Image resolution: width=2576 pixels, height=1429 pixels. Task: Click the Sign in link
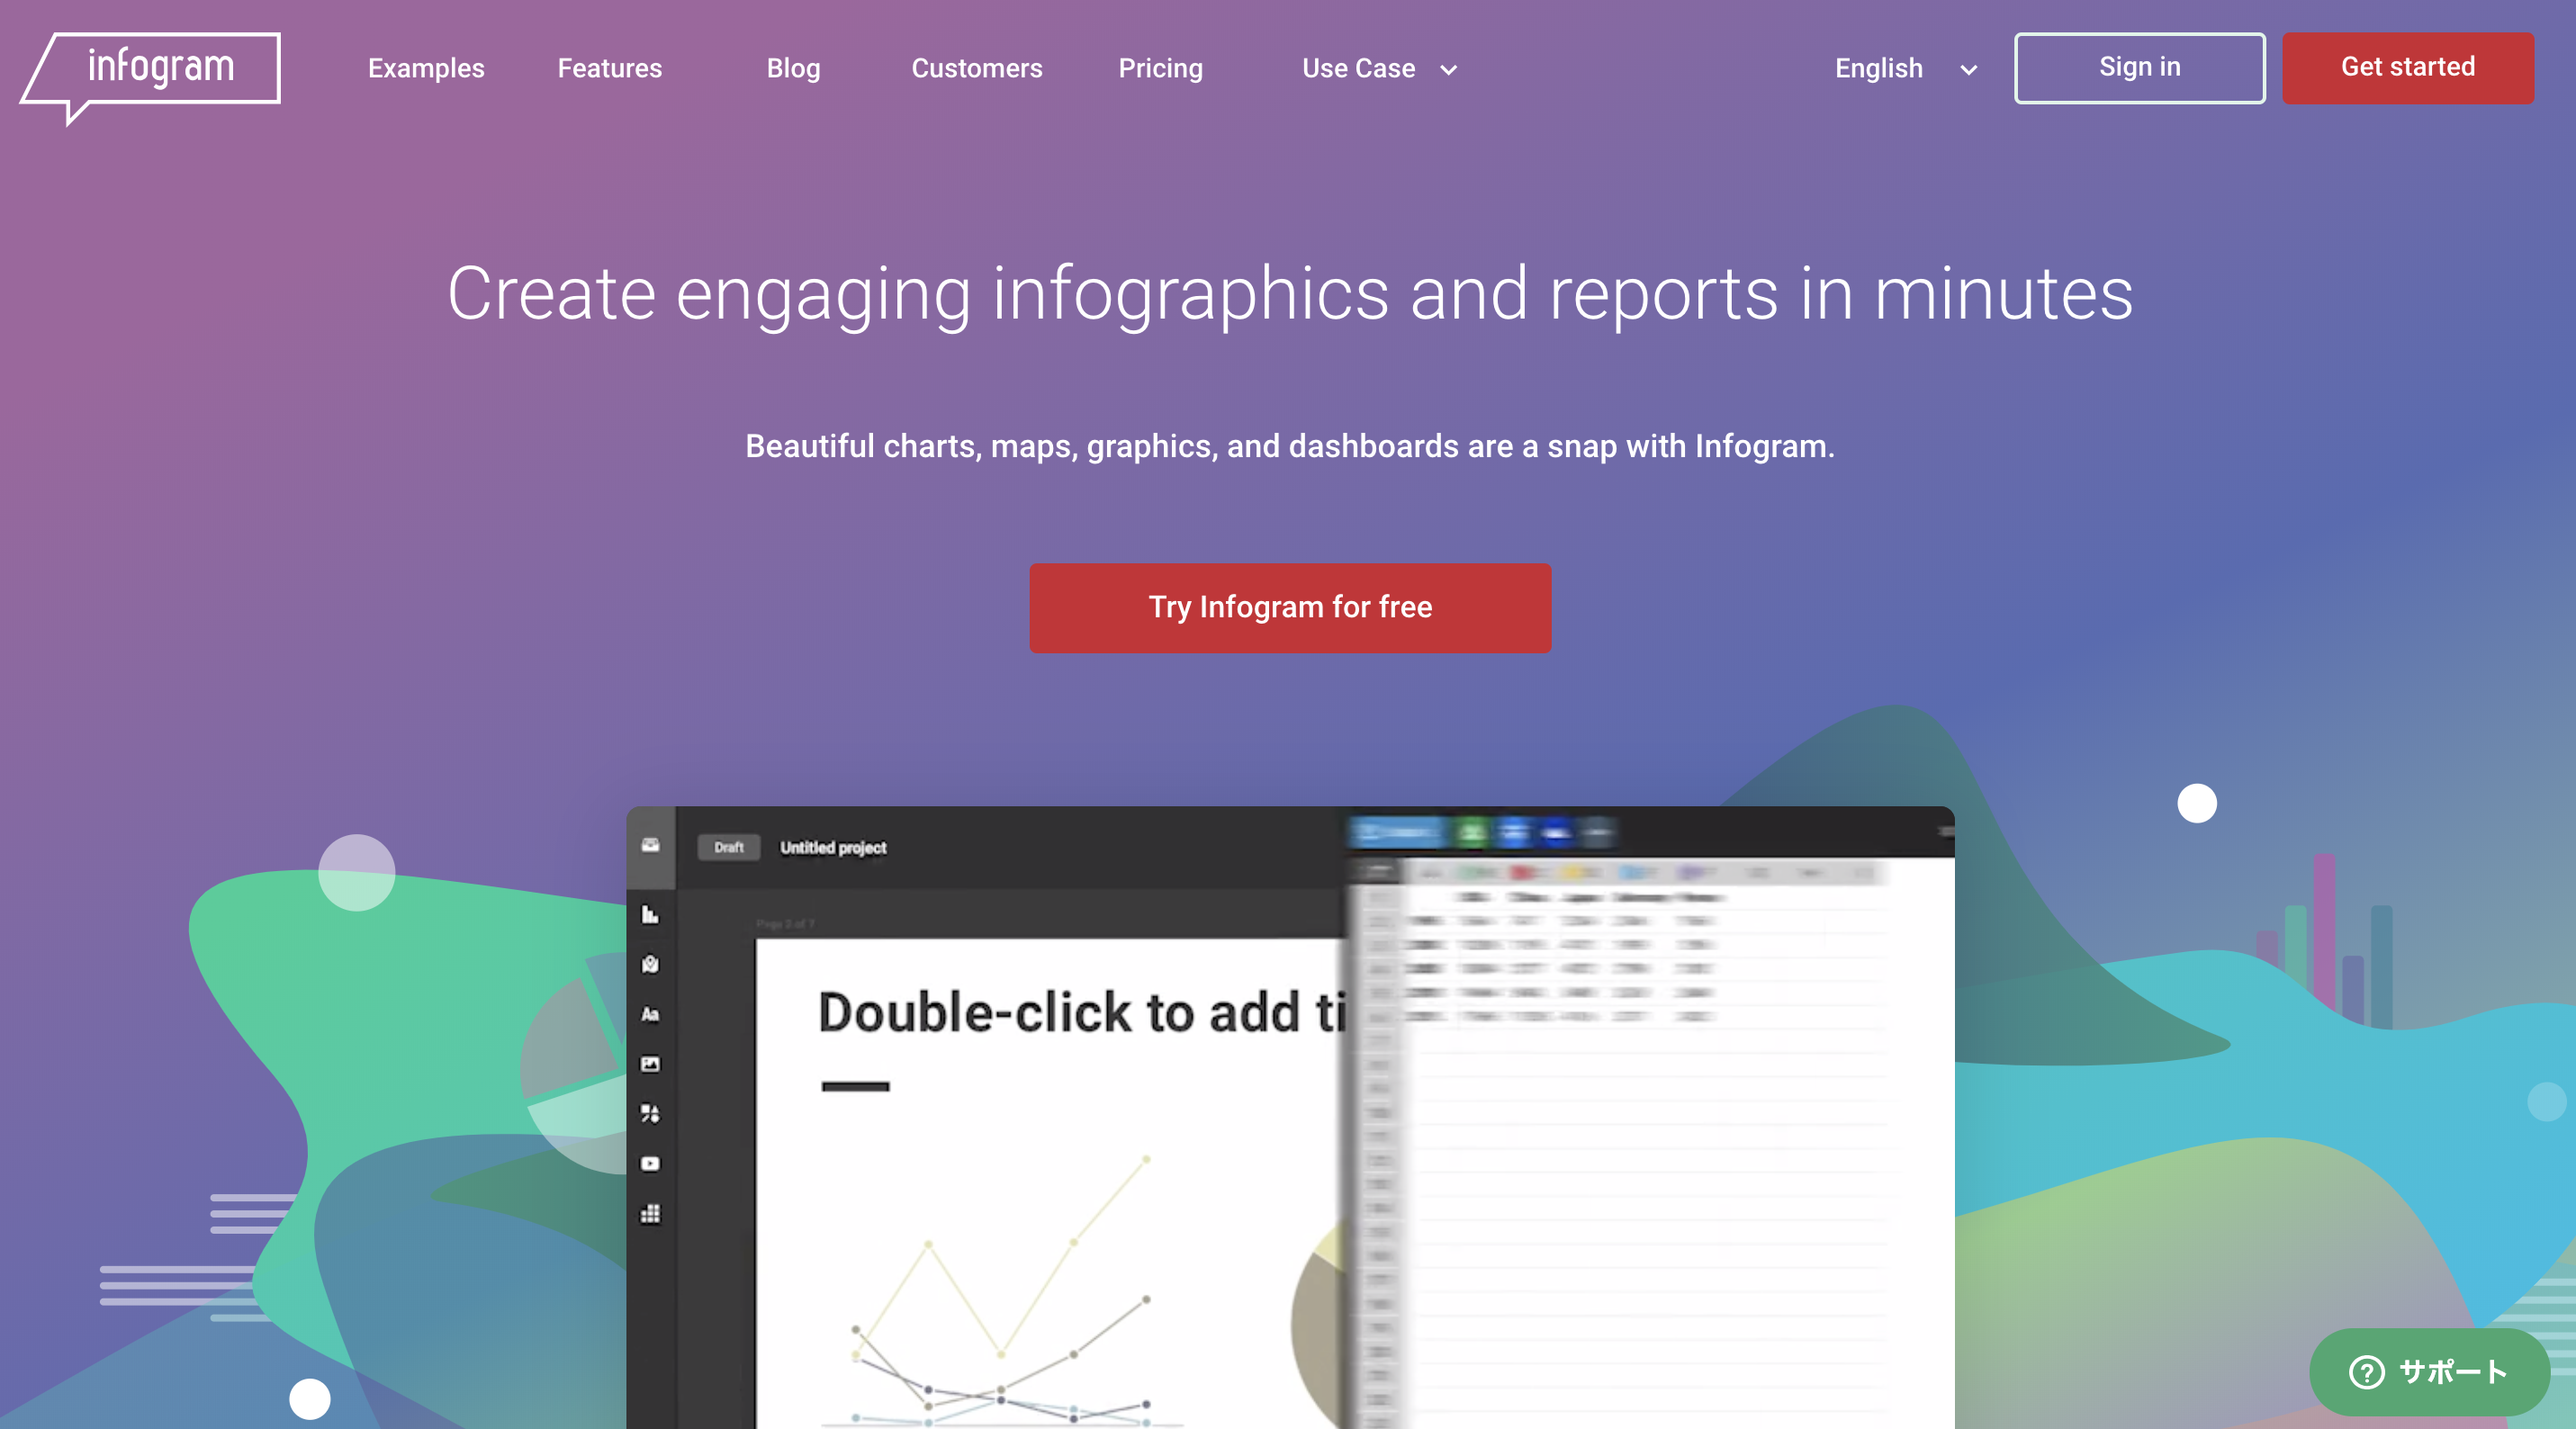[x=2139, y=65]
